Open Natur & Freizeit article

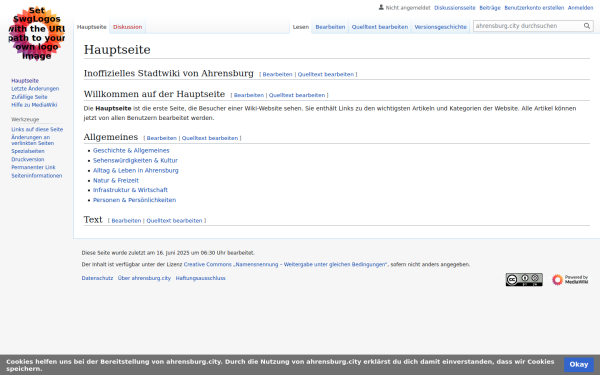[x=116, y=180]
